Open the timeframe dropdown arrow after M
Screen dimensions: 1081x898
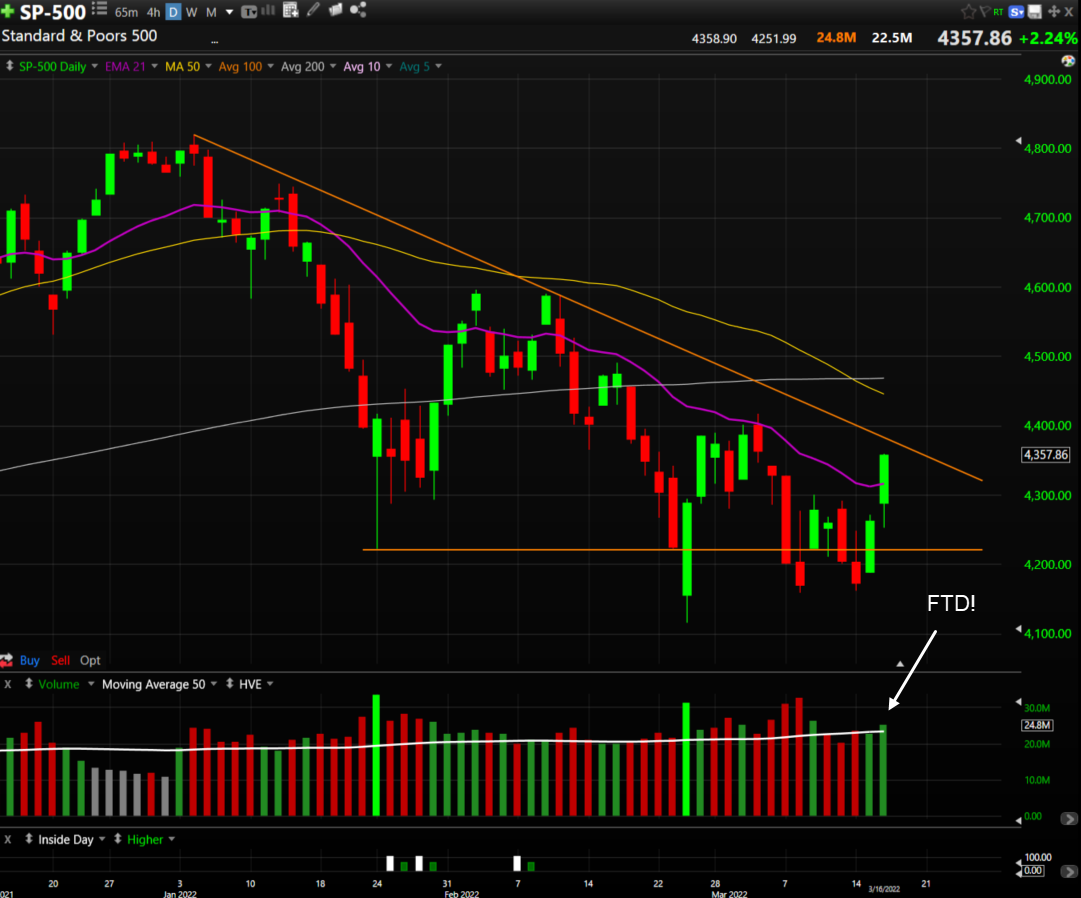(x=229, y=12)
